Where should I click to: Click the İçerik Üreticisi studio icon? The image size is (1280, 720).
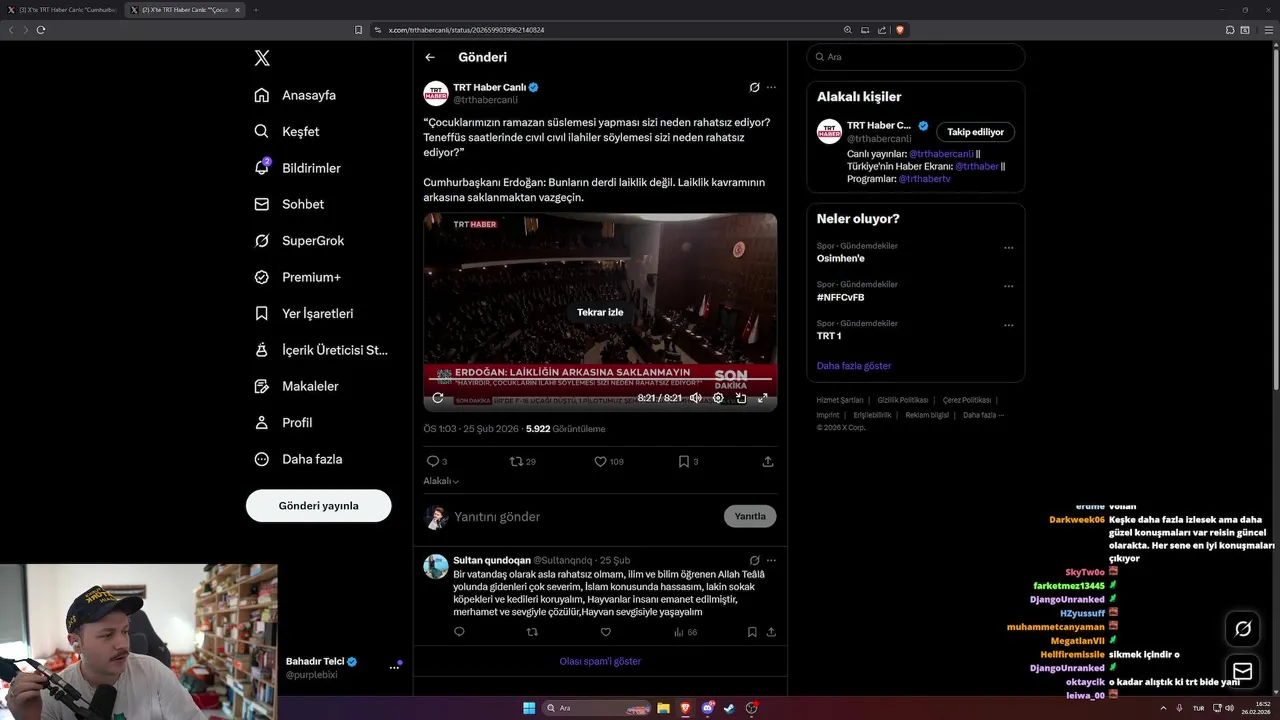coord(261,350)
